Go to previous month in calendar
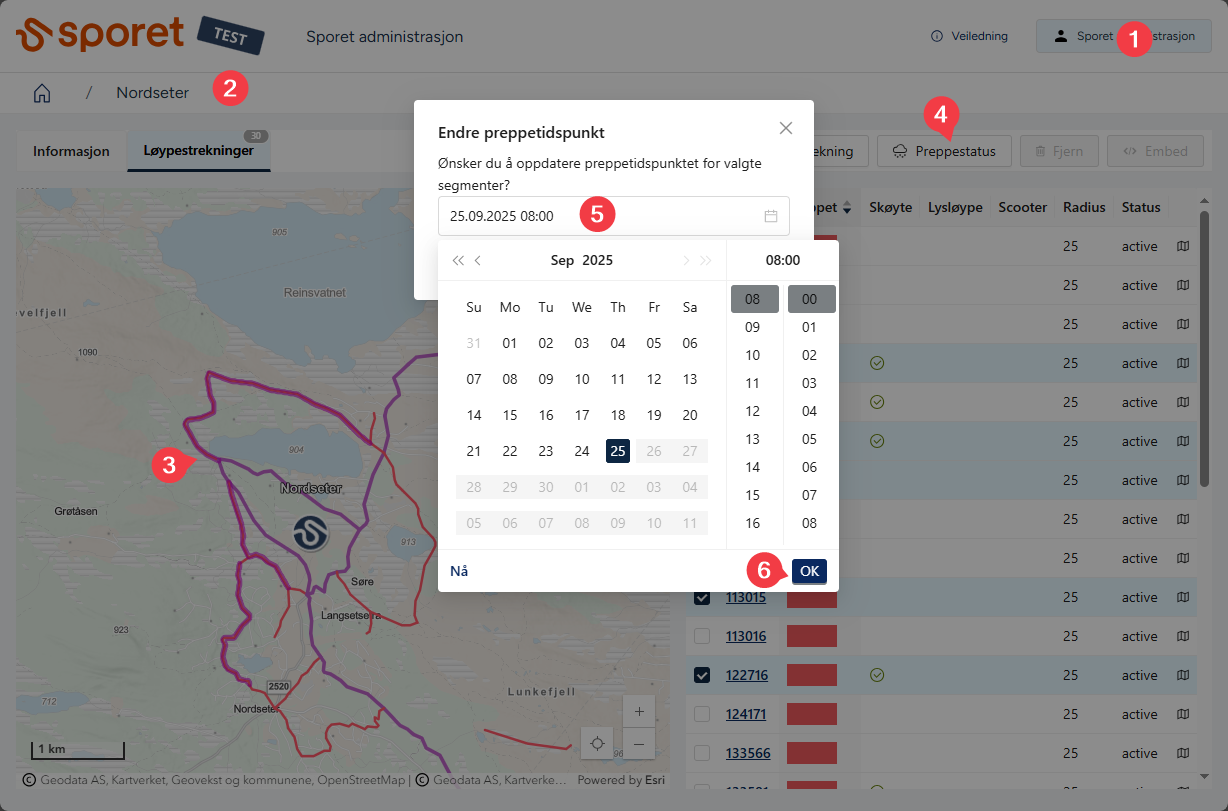The image size is (1228, 811). pyautogui.click(x=478, y=261)
